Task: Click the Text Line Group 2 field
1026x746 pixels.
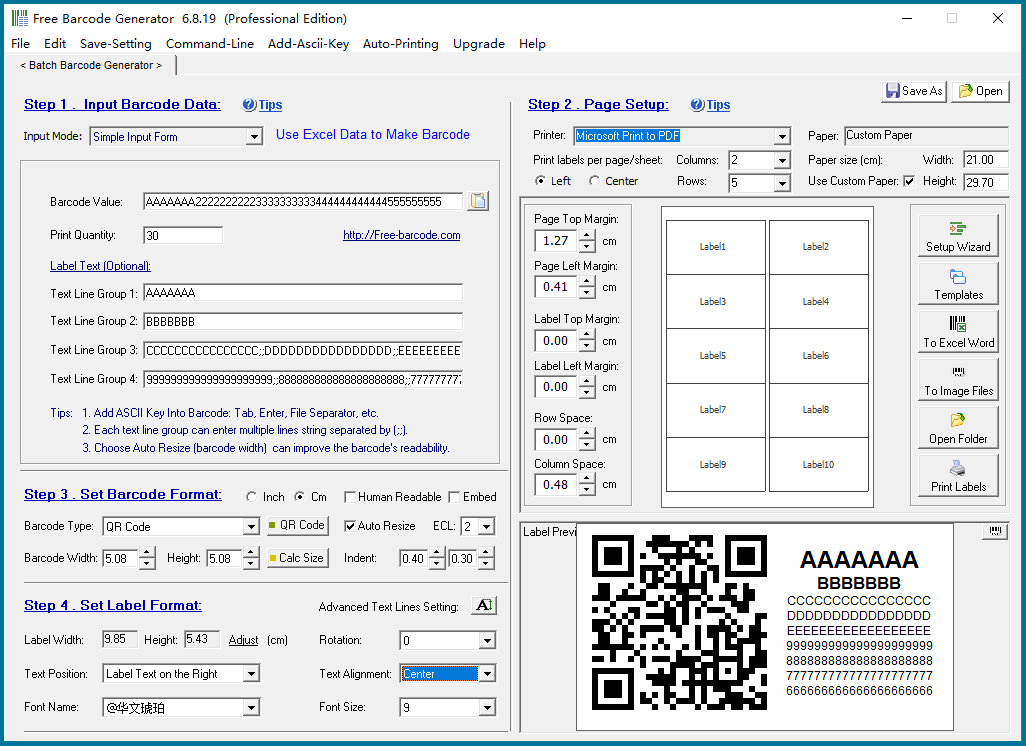Action: pyautogui.click(x=303, y=321)
